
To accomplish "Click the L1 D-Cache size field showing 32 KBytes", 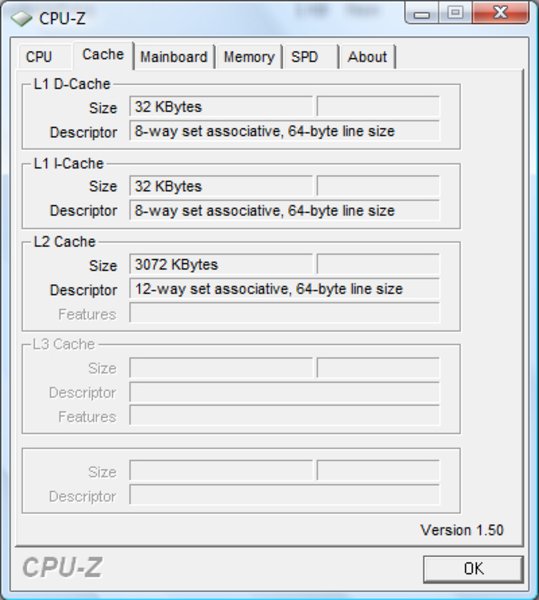I will point(221,106).
